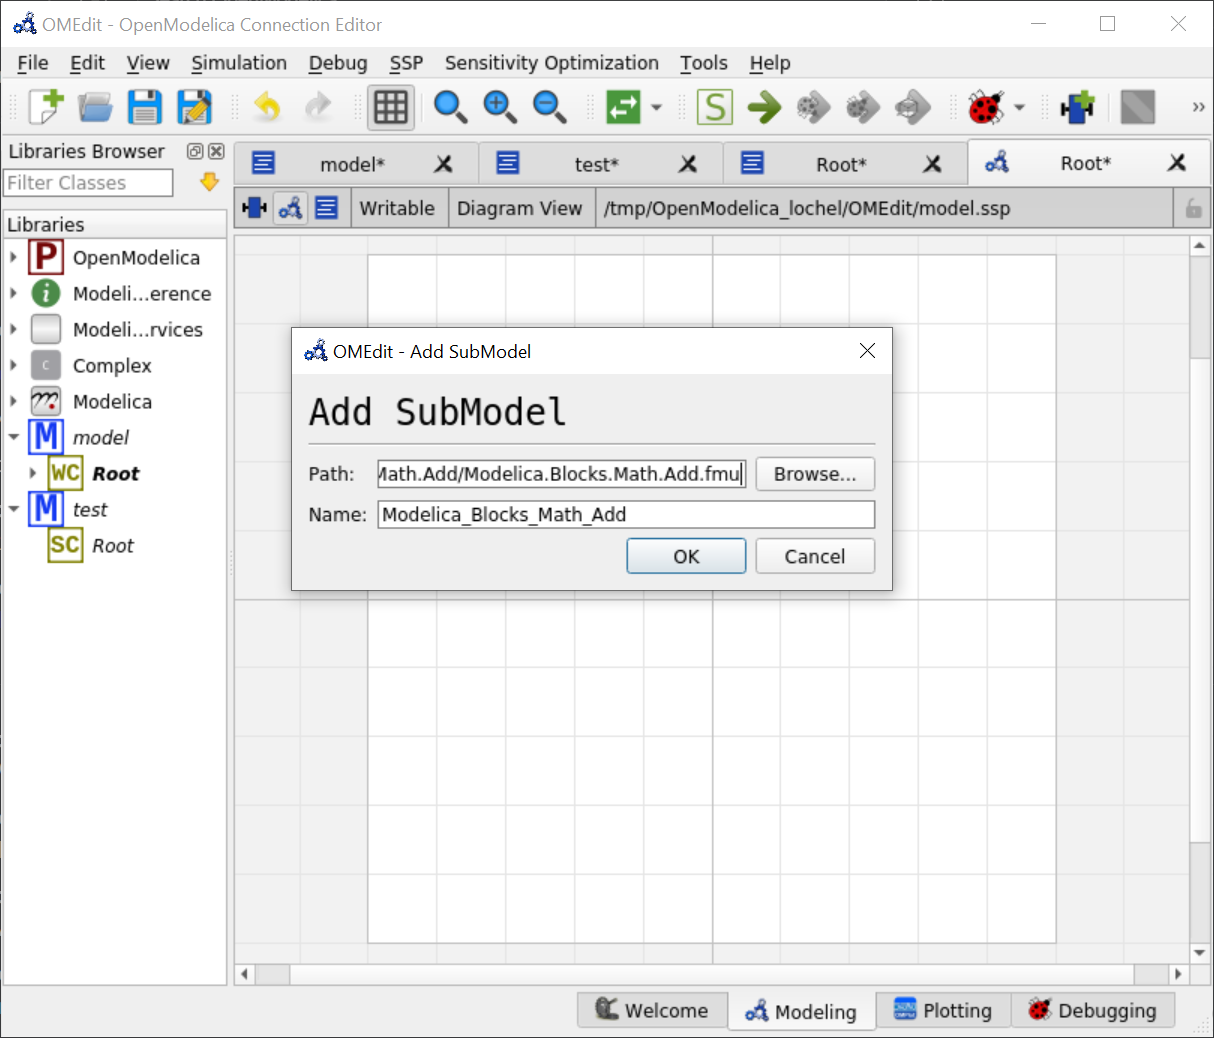Expand the OpenModelica library node
This screenshot has height=1038, width=1214.
click(13, 257)
